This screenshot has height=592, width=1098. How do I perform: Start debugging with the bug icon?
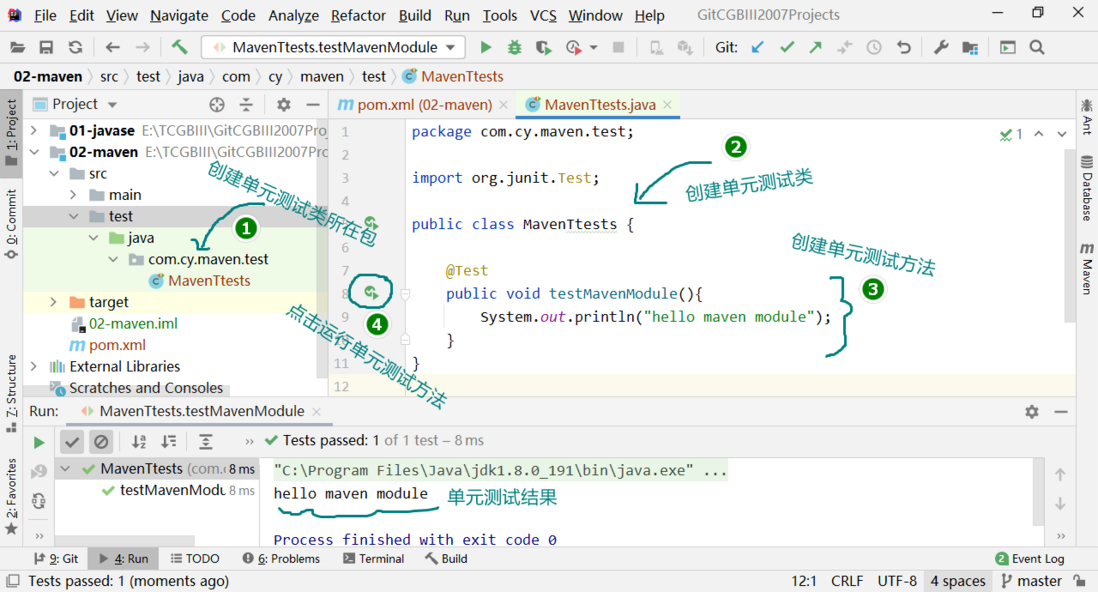(x=515, y=48)
